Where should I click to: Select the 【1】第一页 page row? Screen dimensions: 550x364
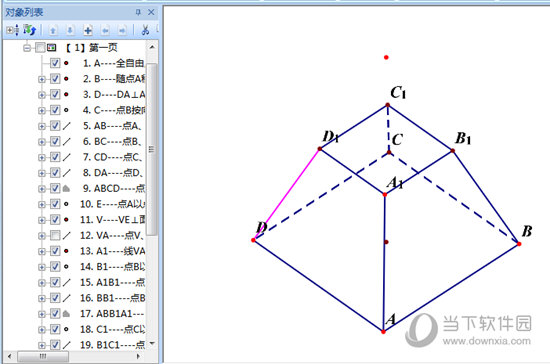pos(92,47)
